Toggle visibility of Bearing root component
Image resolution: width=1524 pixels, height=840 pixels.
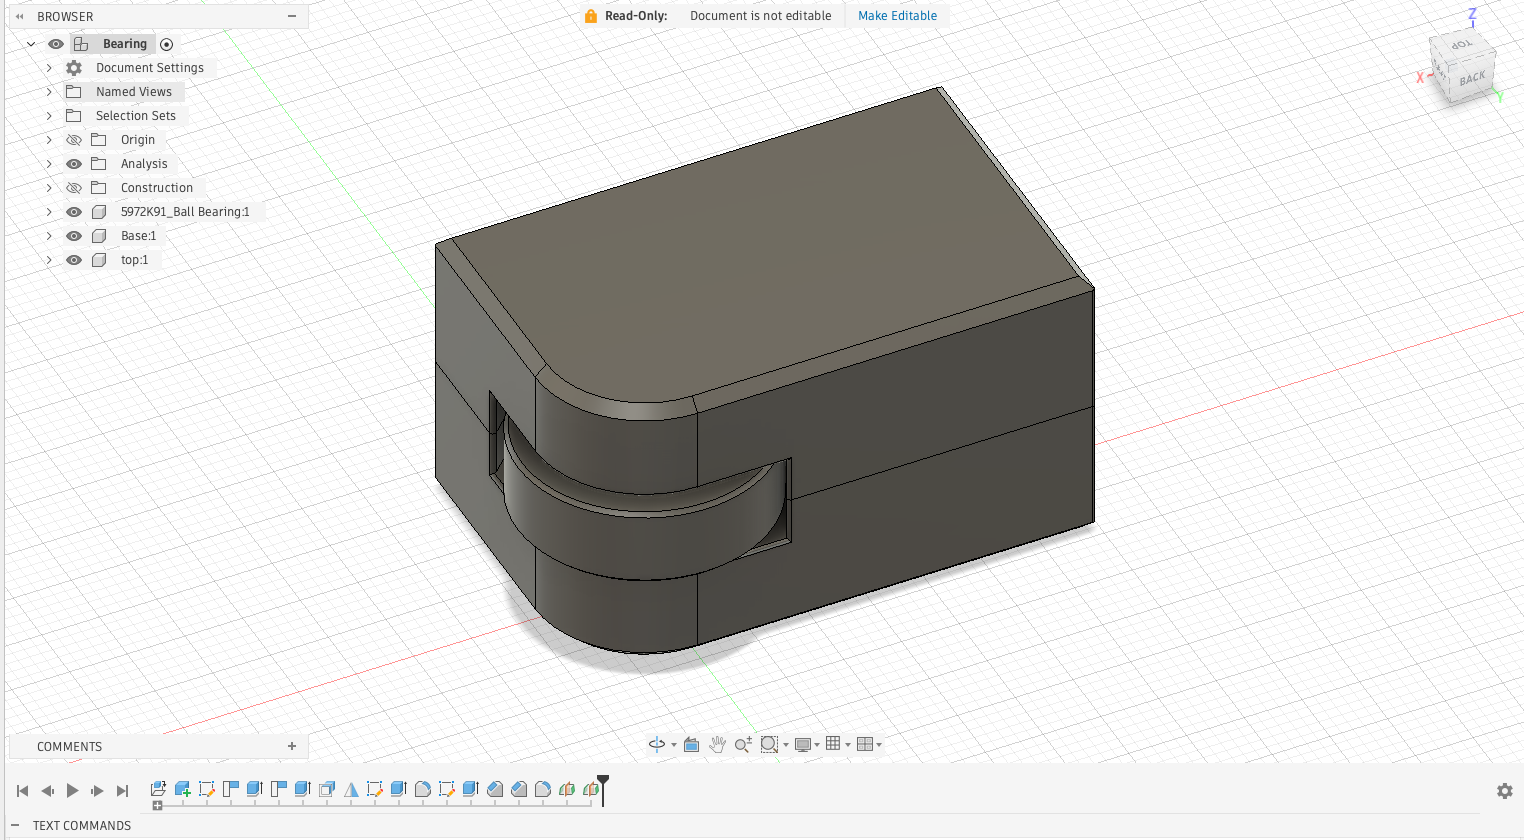[x=56, y=44]
